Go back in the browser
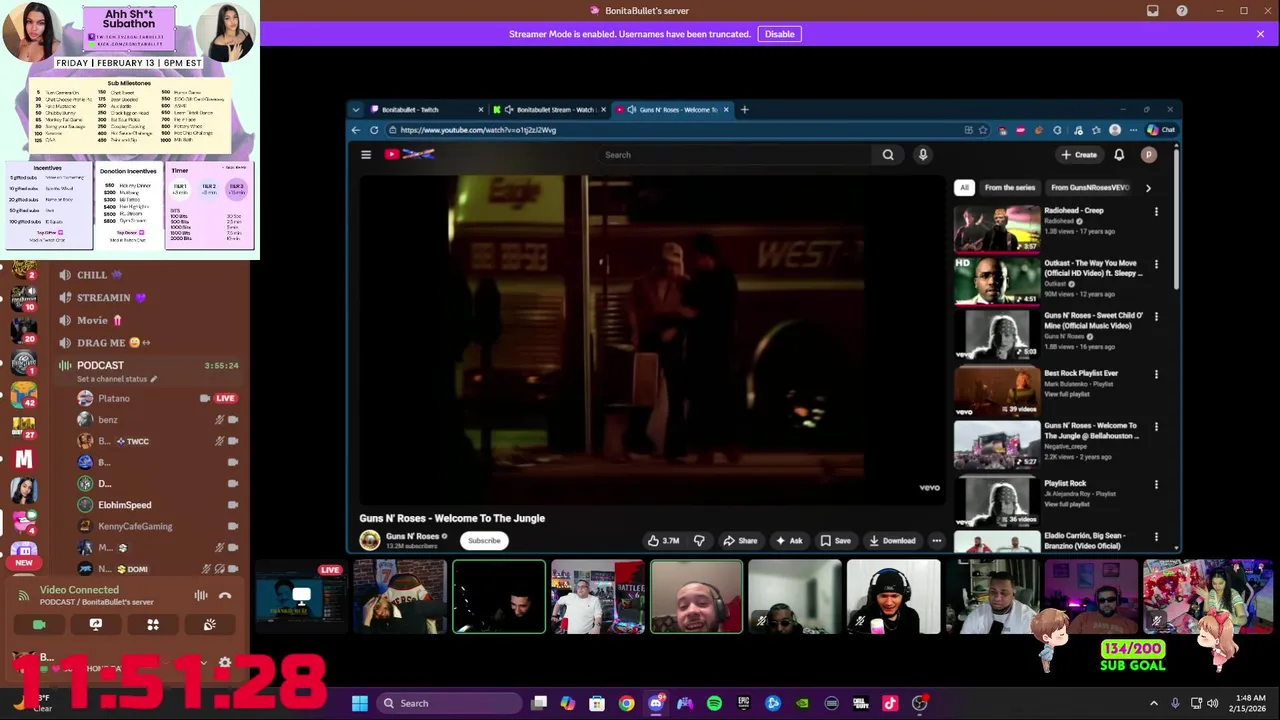This screenshot has height=720, width=1280. point(355,130)
